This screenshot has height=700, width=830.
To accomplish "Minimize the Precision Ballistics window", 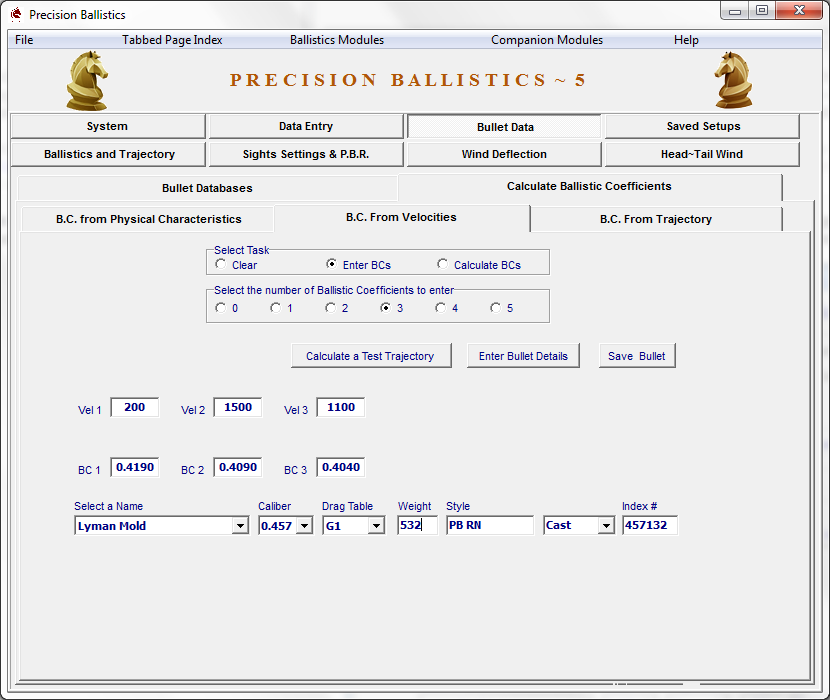I will click(735, 11).
